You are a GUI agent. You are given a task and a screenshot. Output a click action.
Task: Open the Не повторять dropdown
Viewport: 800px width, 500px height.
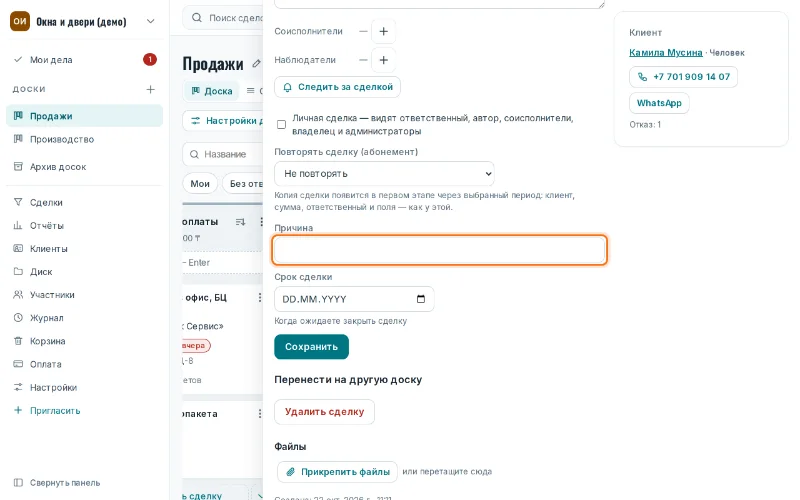(384, 173)
